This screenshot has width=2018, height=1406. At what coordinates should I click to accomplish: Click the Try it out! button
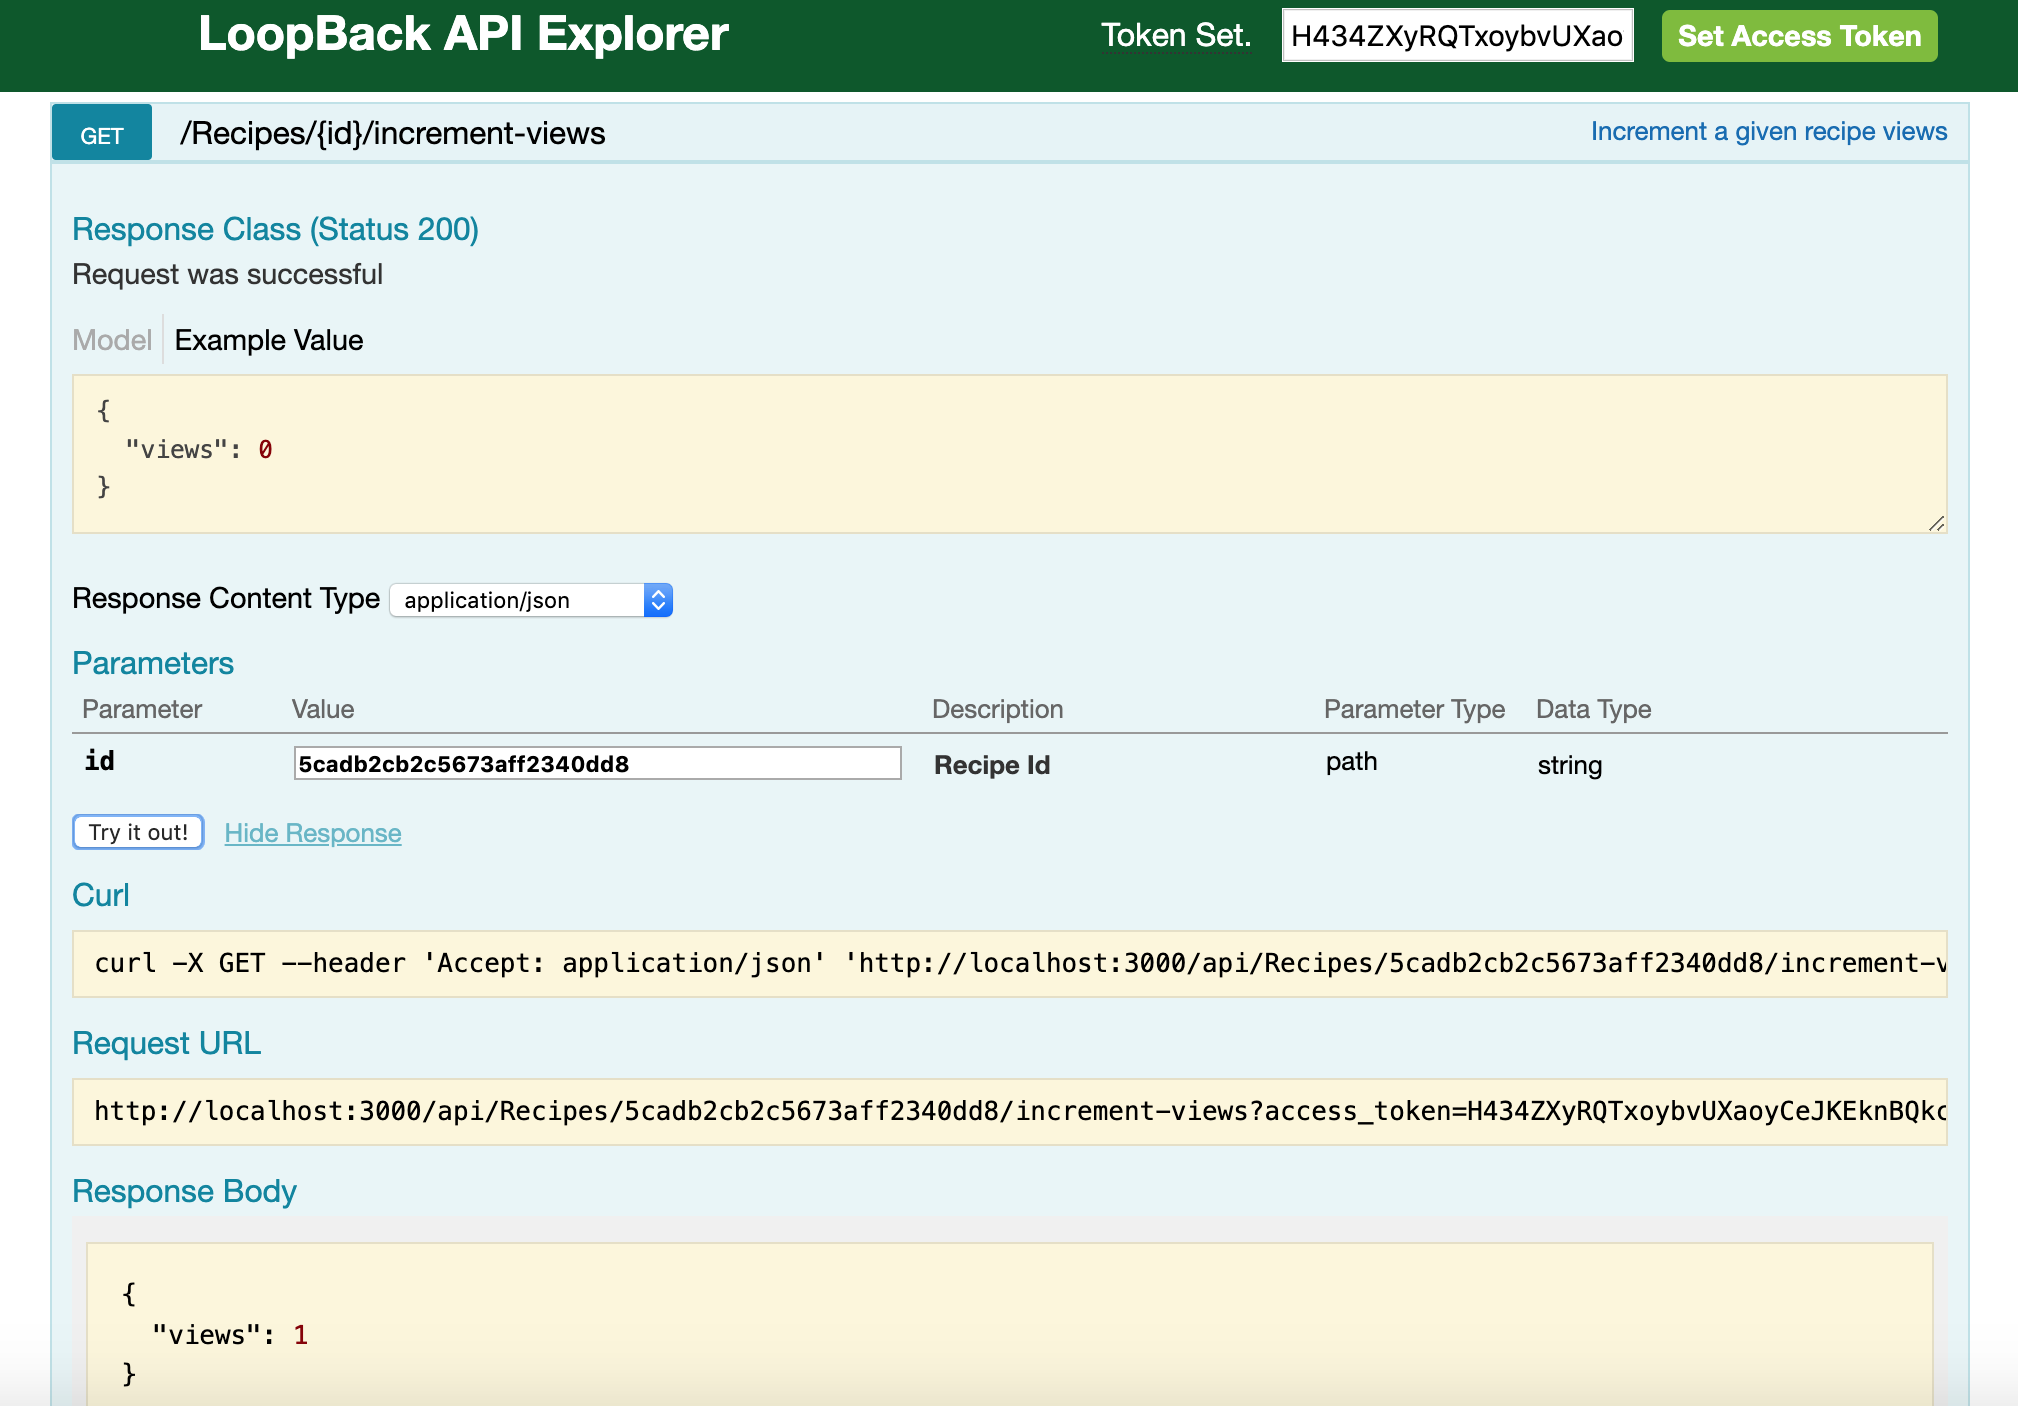[138, 833]
